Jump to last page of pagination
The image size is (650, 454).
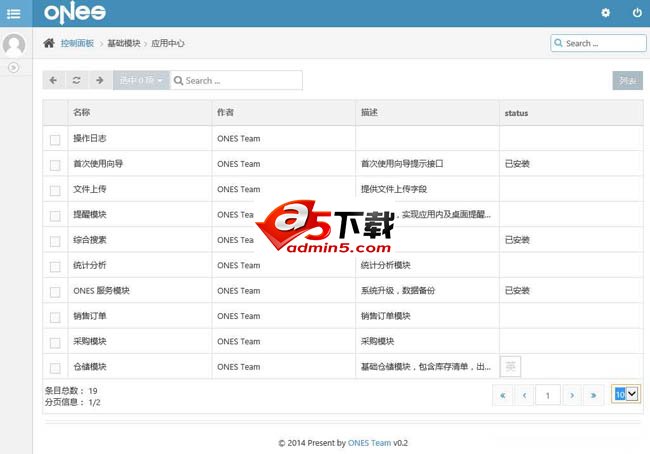(594, 395)
